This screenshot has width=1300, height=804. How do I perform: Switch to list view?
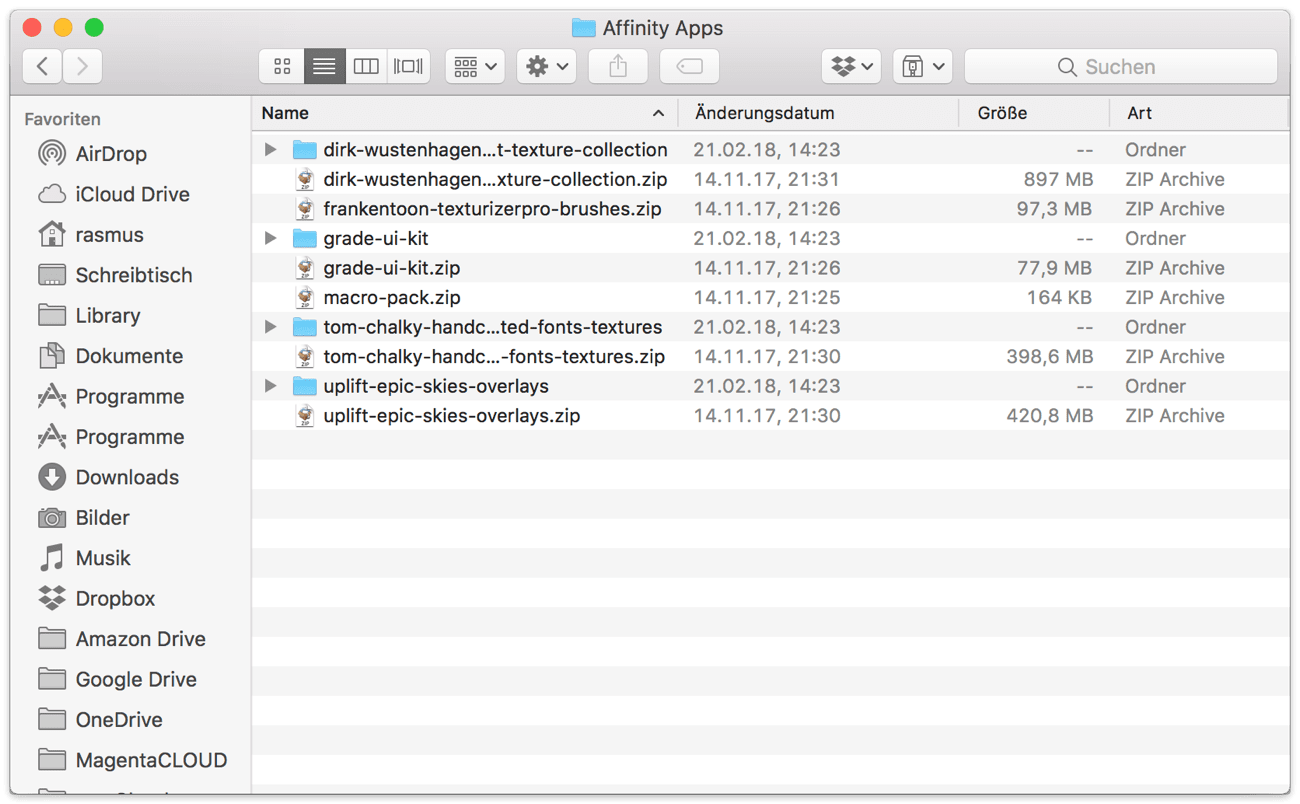[x=324, y=66]
